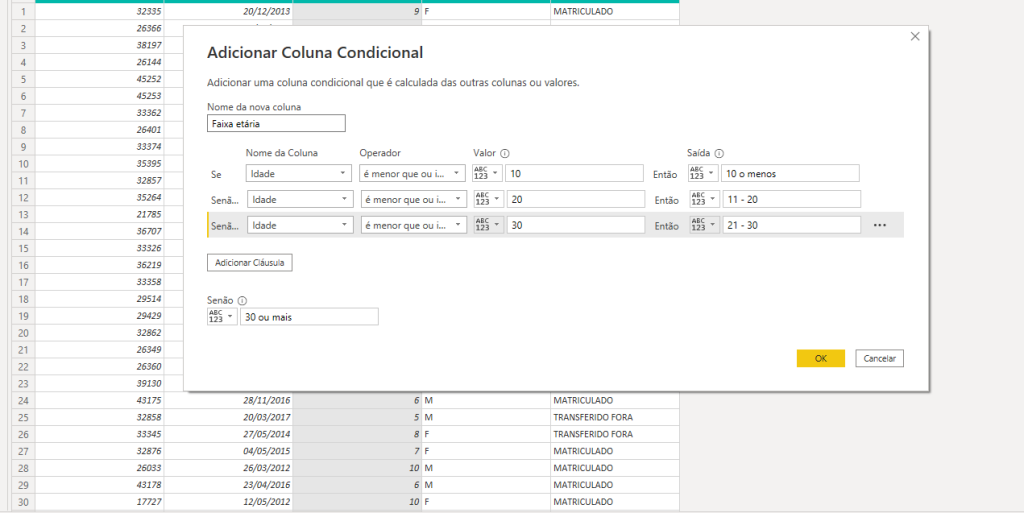Click the Saída info icon
Image resolution: width=1024 pixels, height=513 pixels.
718,153
